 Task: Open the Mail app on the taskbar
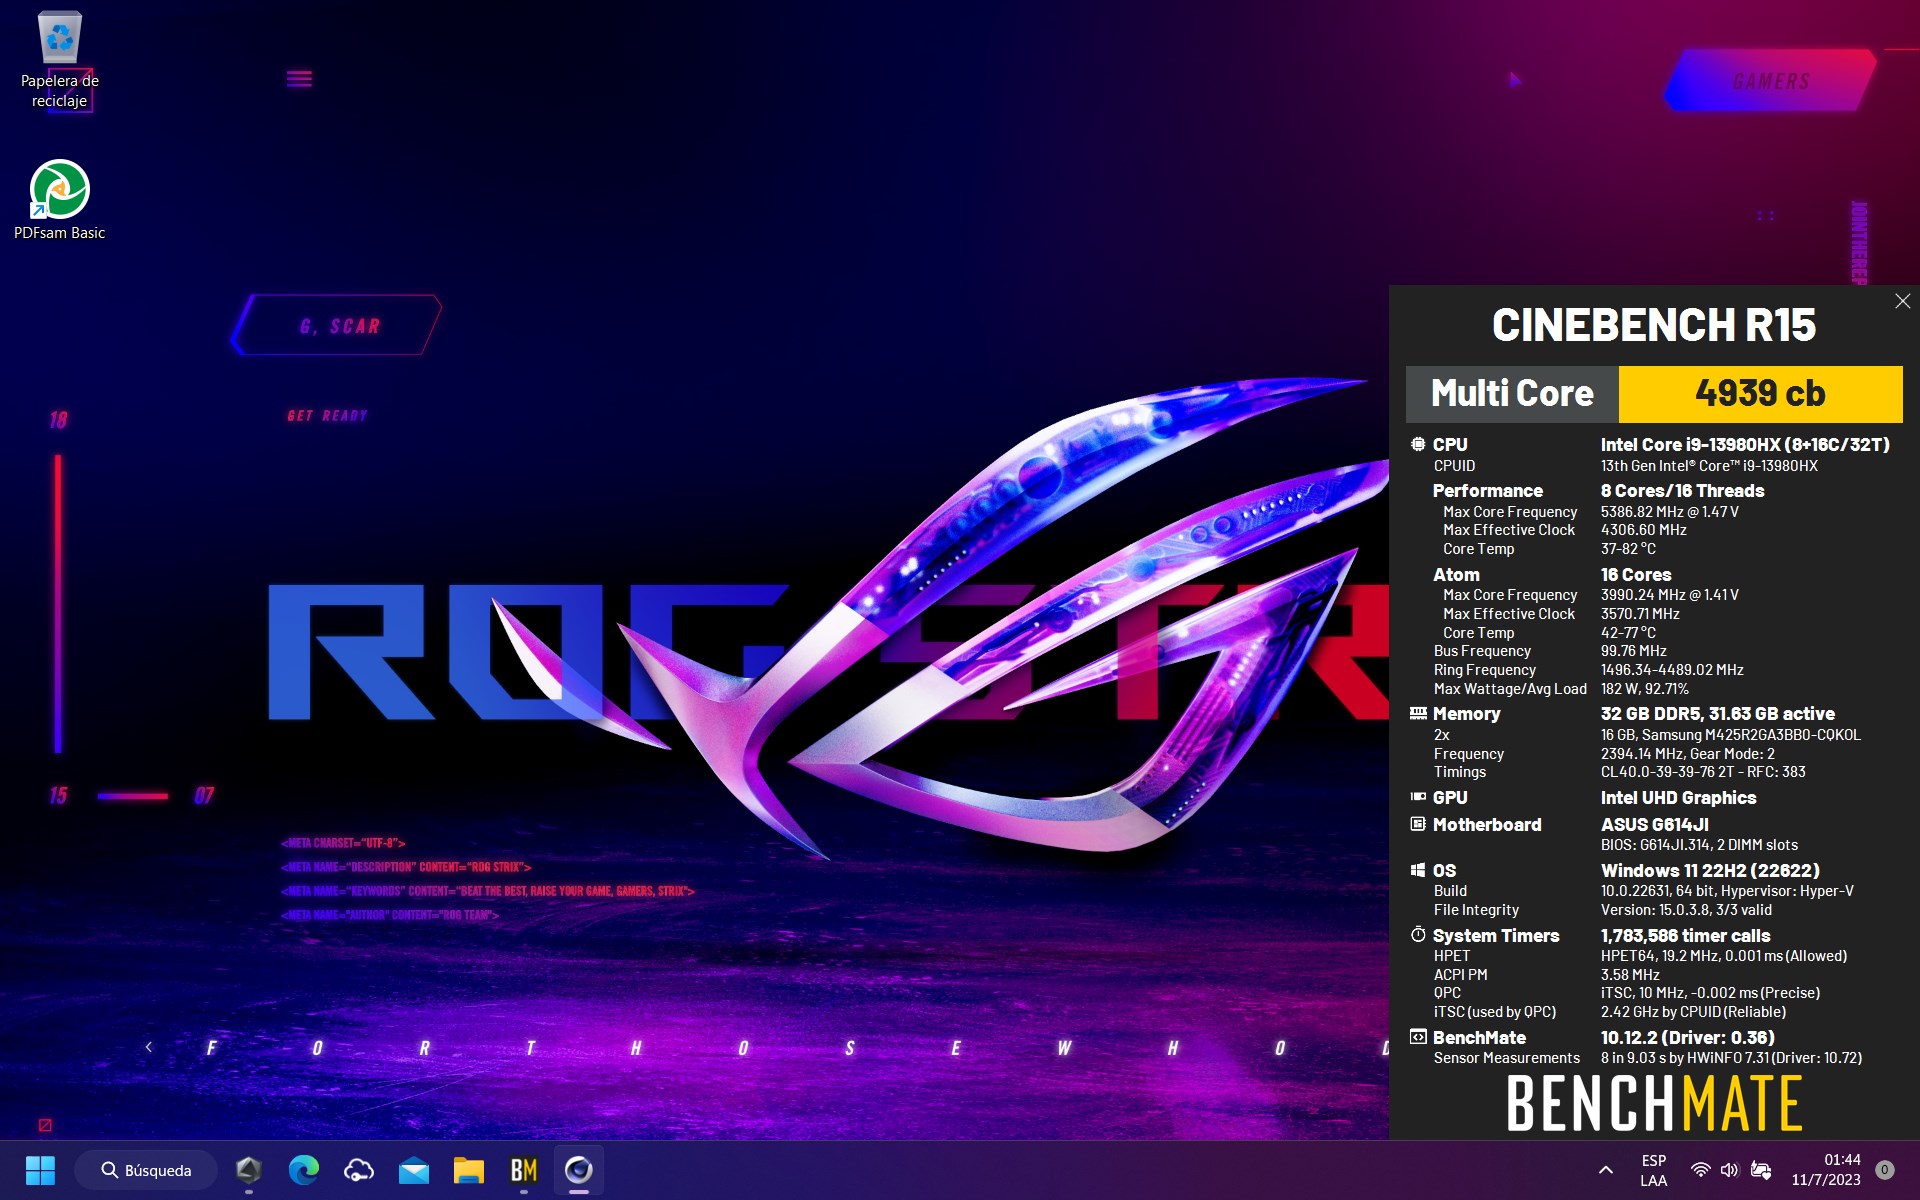413,1170
